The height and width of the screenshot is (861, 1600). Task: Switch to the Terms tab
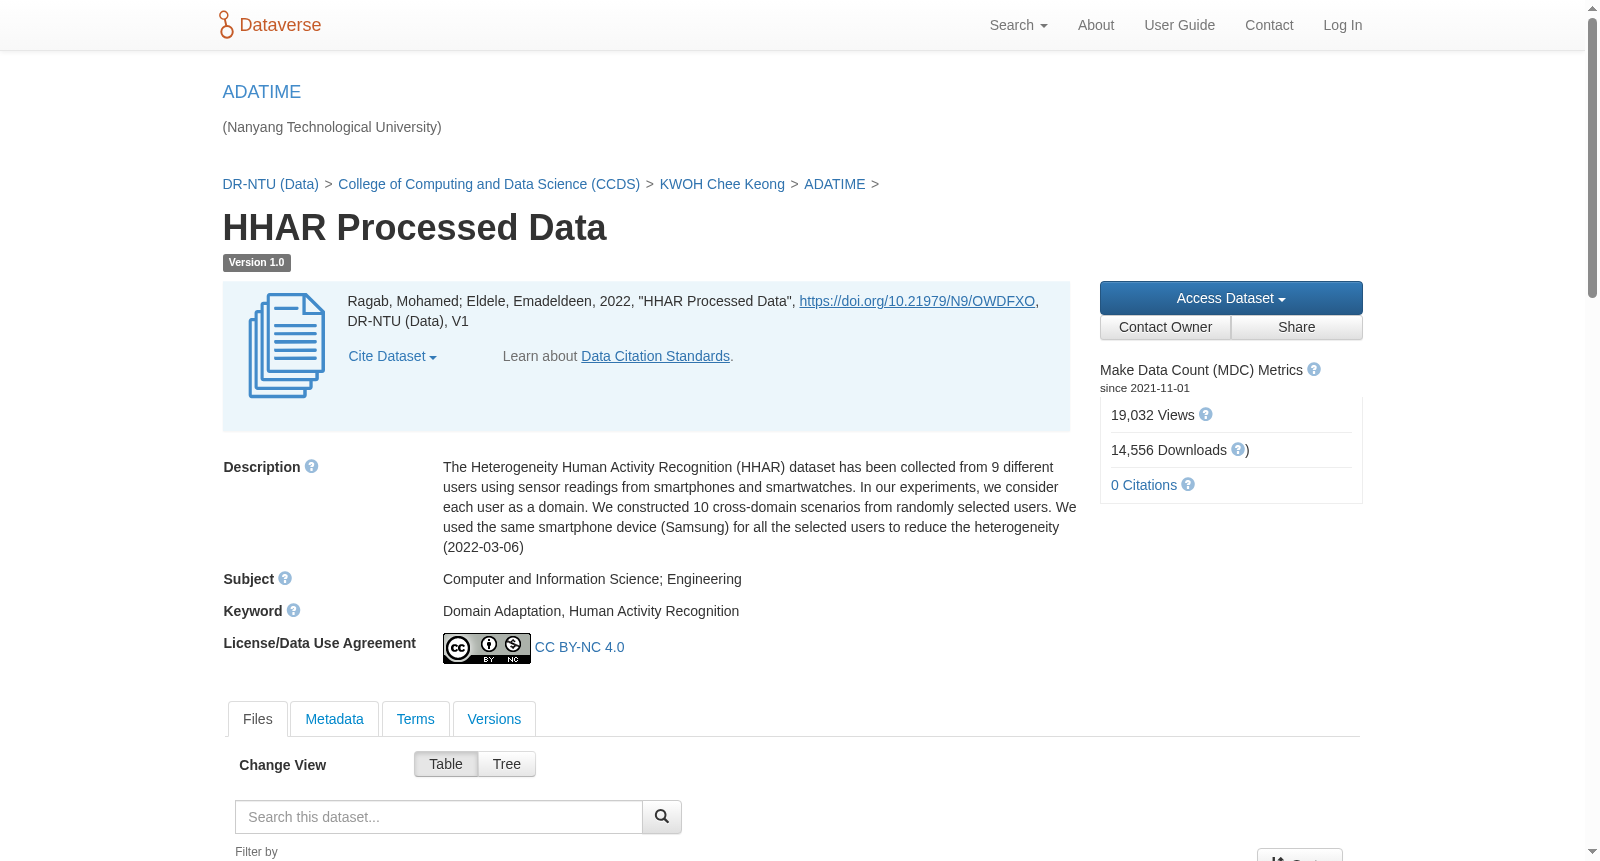point(416,719)
